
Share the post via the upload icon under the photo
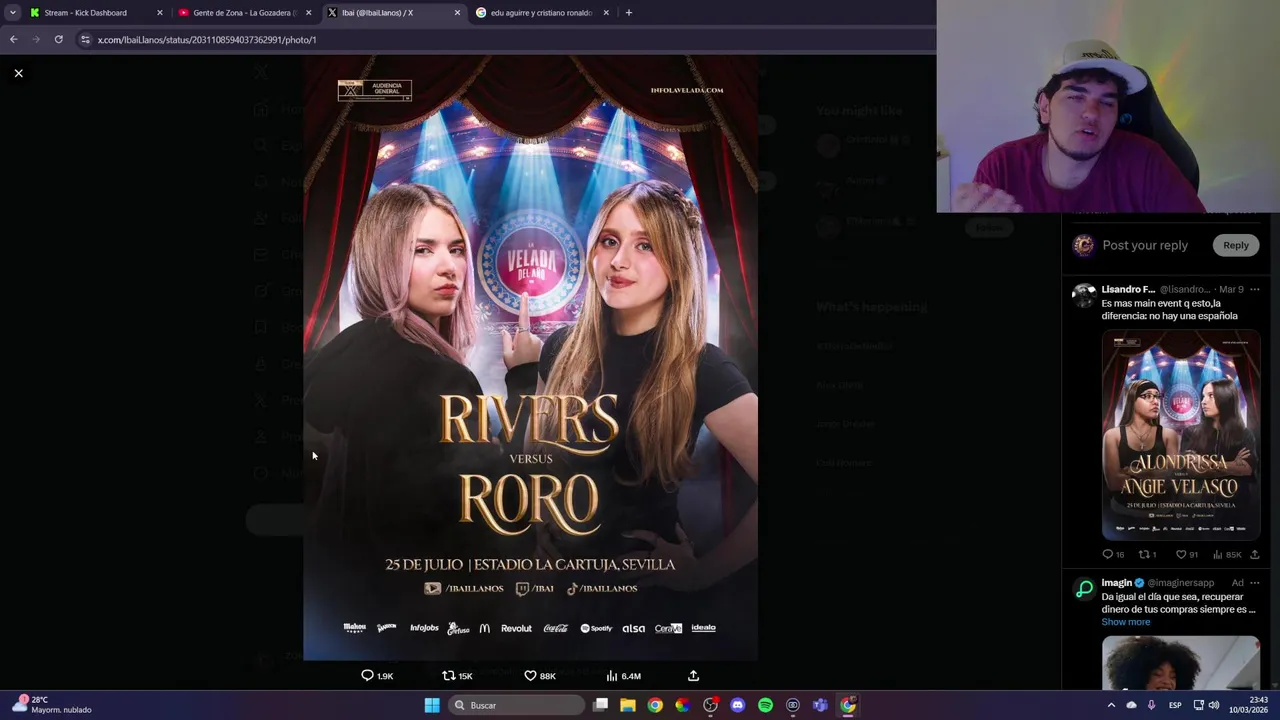click(x=693, y=676)
